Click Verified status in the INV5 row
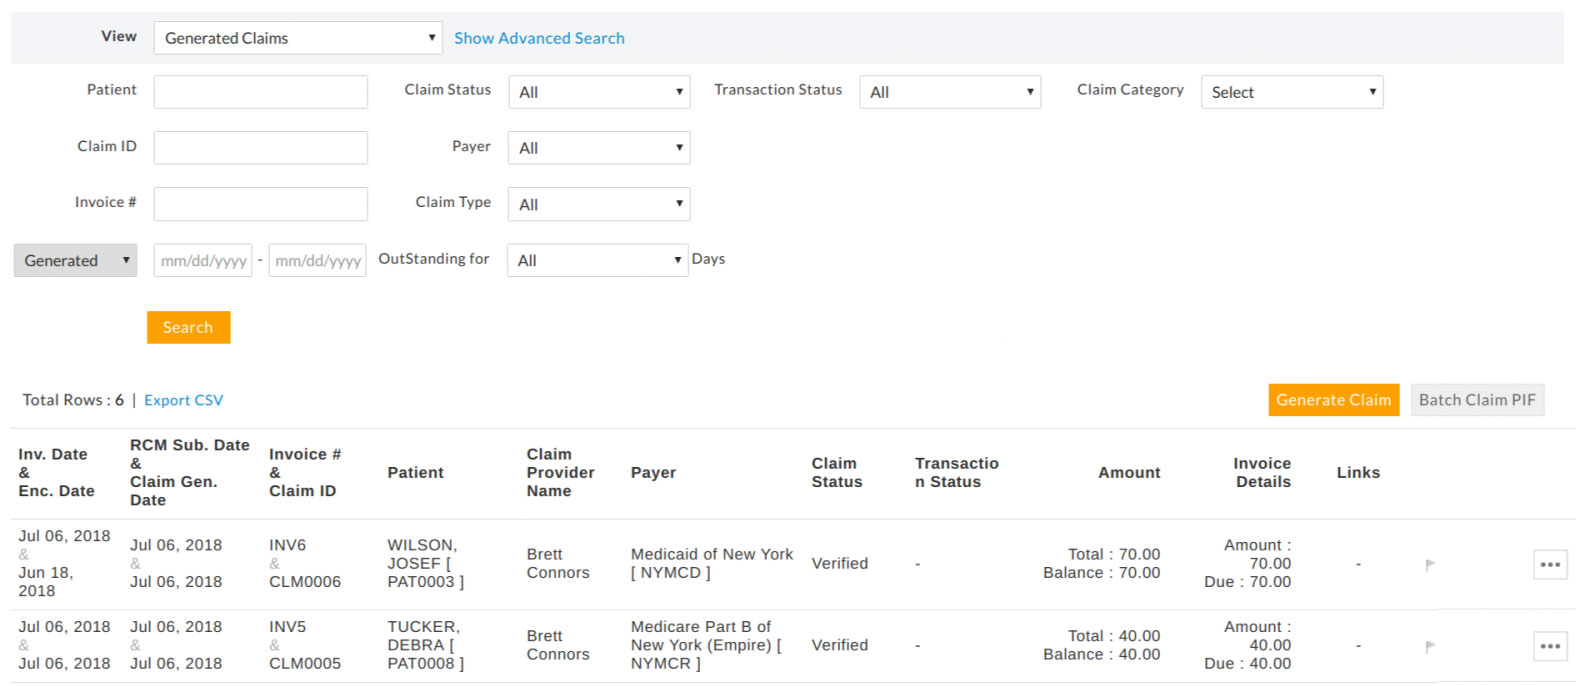This screenshot has width=1576, height=686. (840, 646)
